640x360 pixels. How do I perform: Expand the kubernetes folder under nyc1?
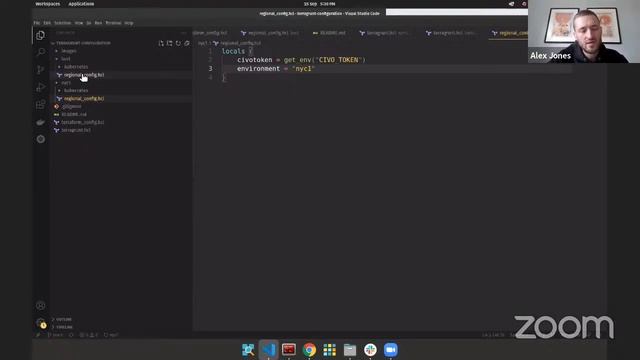76,90
